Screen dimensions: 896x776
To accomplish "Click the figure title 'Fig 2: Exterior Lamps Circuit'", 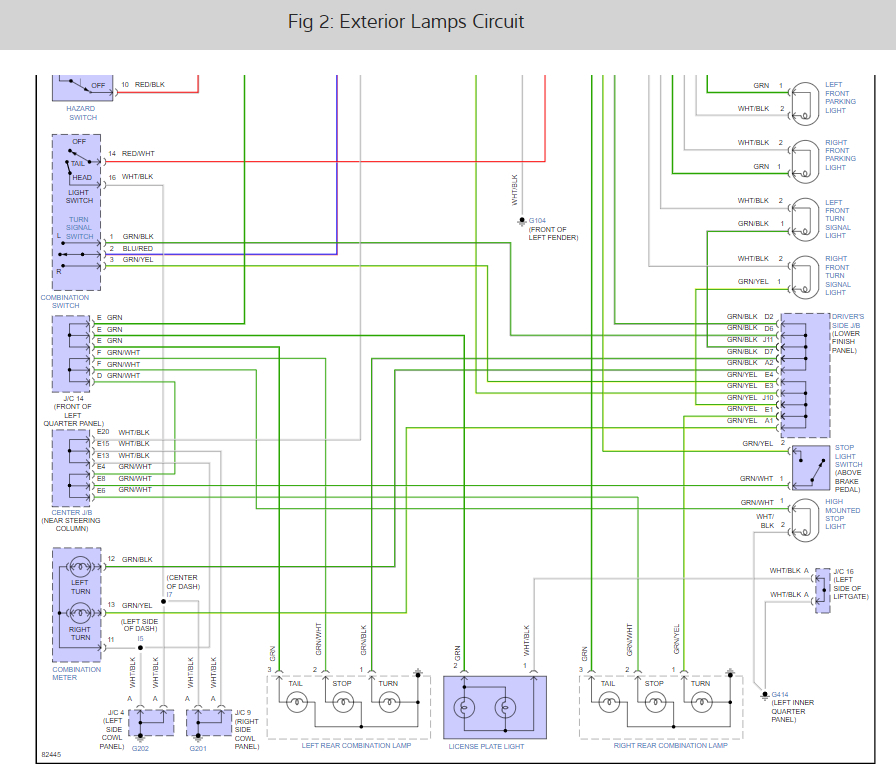I will pyautogui.click(x=406, y=22).
